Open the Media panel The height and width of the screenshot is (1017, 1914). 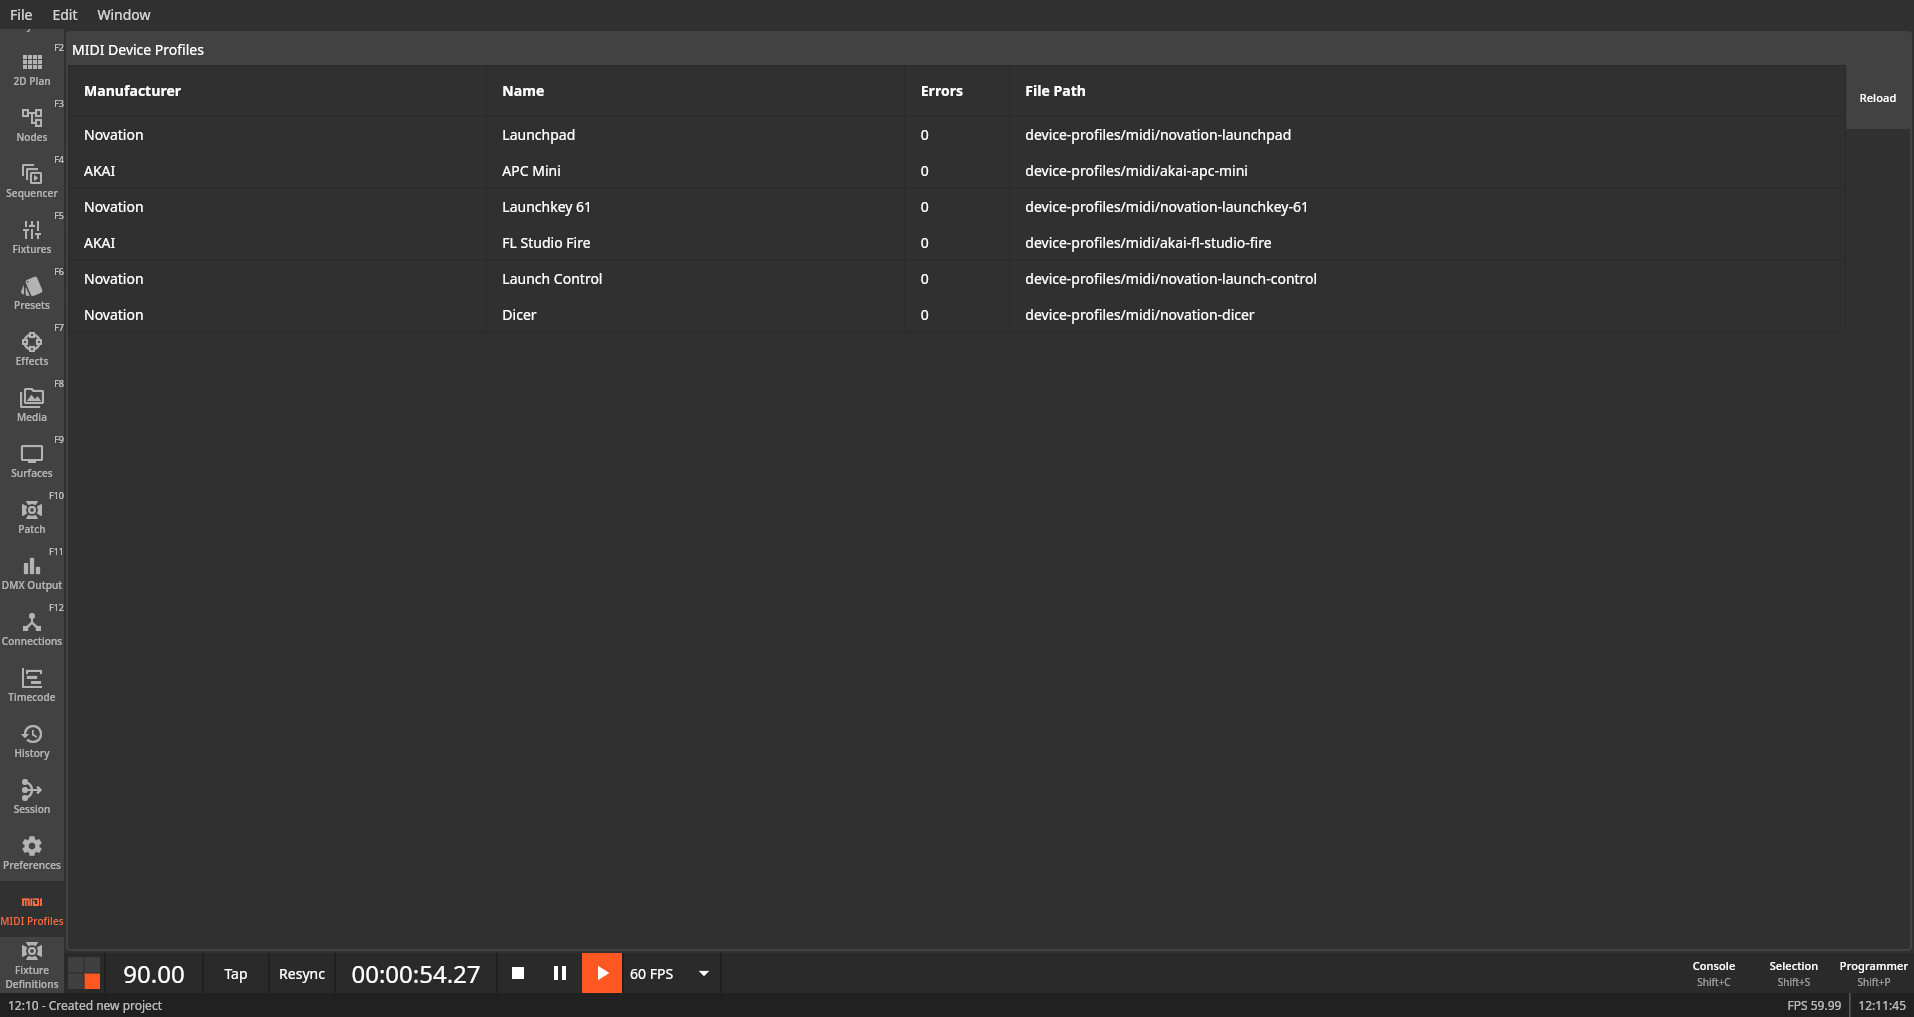click(x=32, y=406)
